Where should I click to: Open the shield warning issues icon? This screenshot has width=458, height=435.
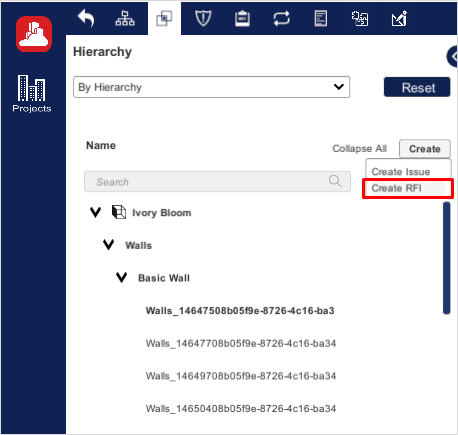[203, 18]
